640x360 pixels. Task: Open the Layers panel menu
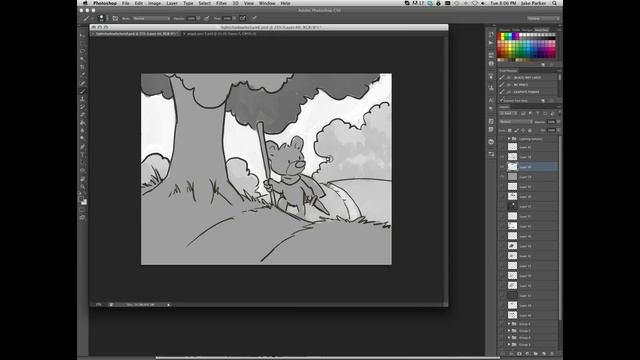click(560, 107)
